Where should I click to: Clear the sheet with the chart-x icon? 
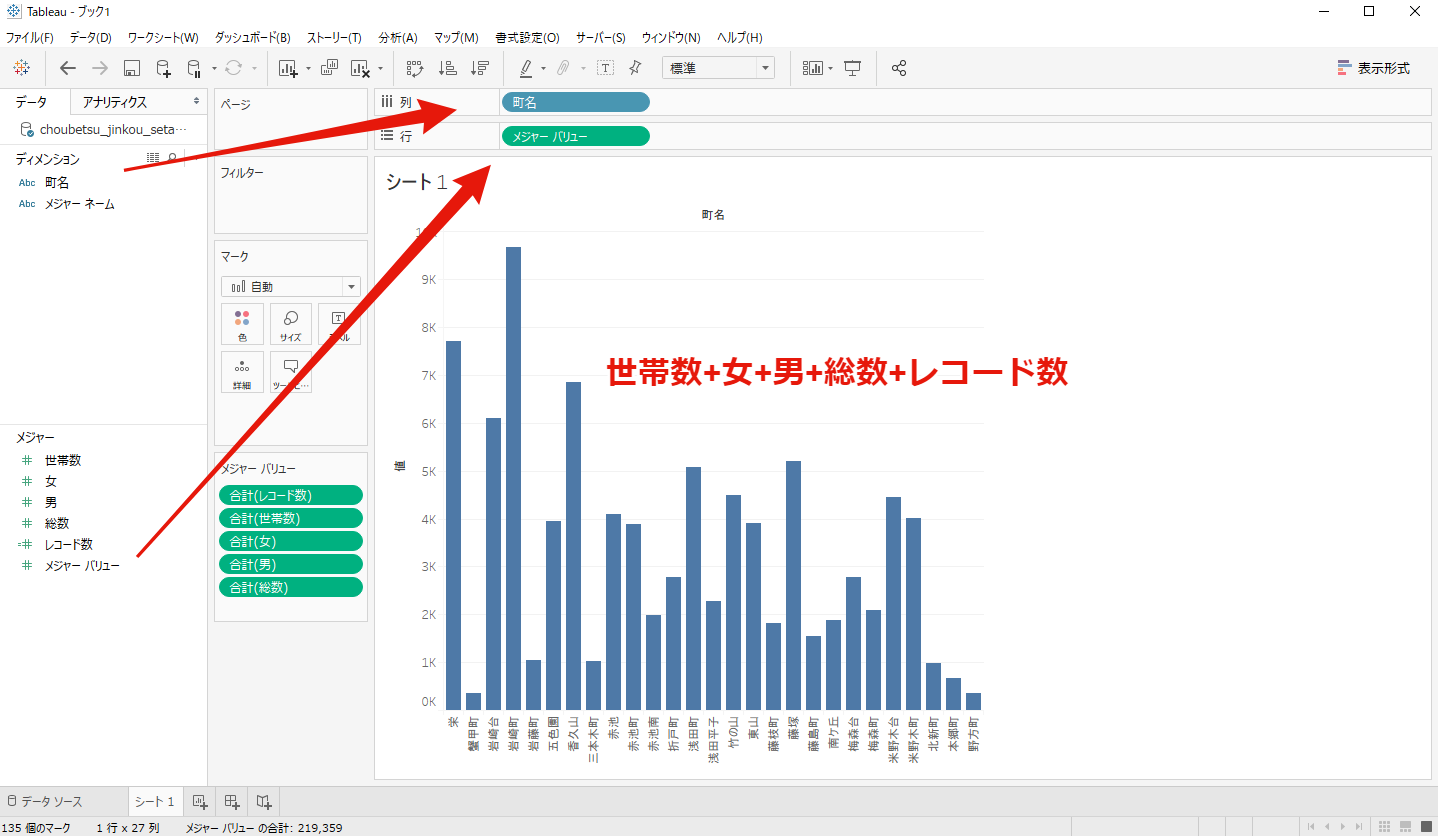coord(361,68)
